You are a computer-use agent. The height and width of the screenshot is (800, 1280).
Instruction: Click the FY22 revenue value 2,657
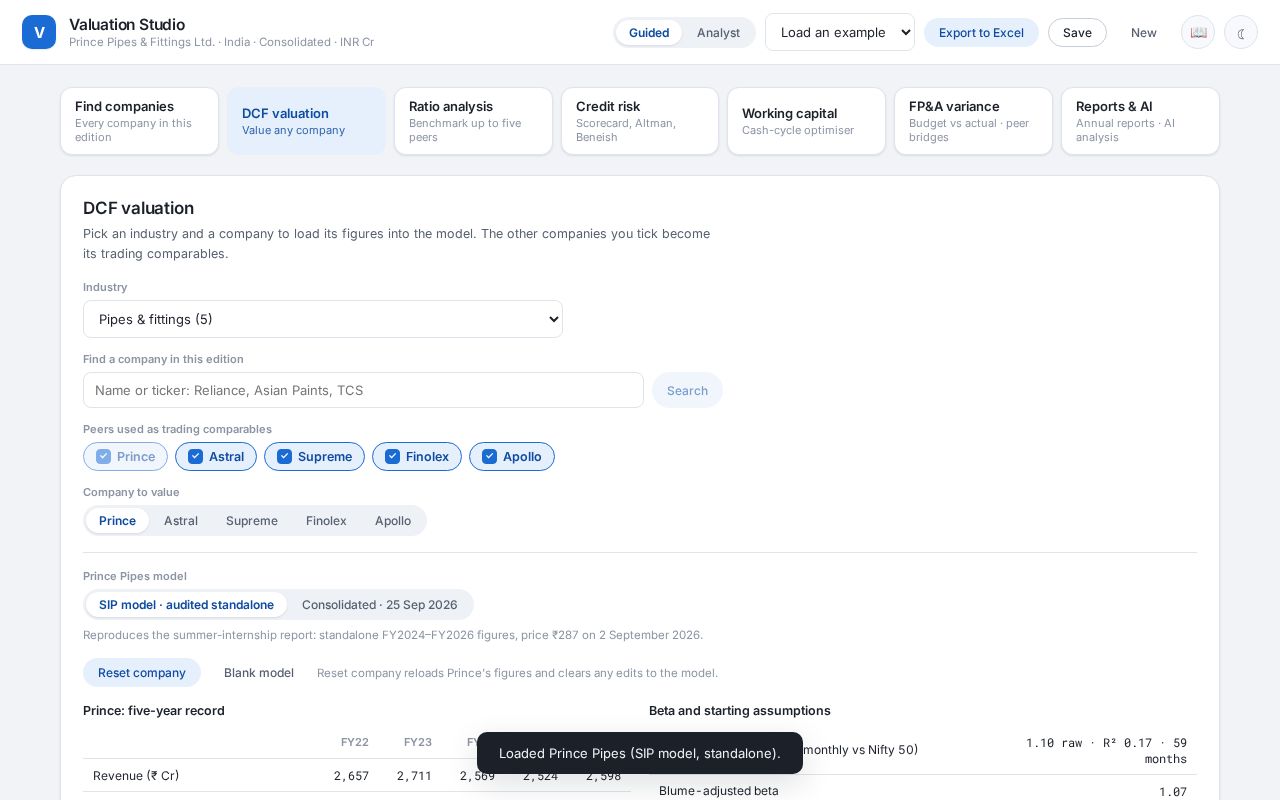point(351,775)
